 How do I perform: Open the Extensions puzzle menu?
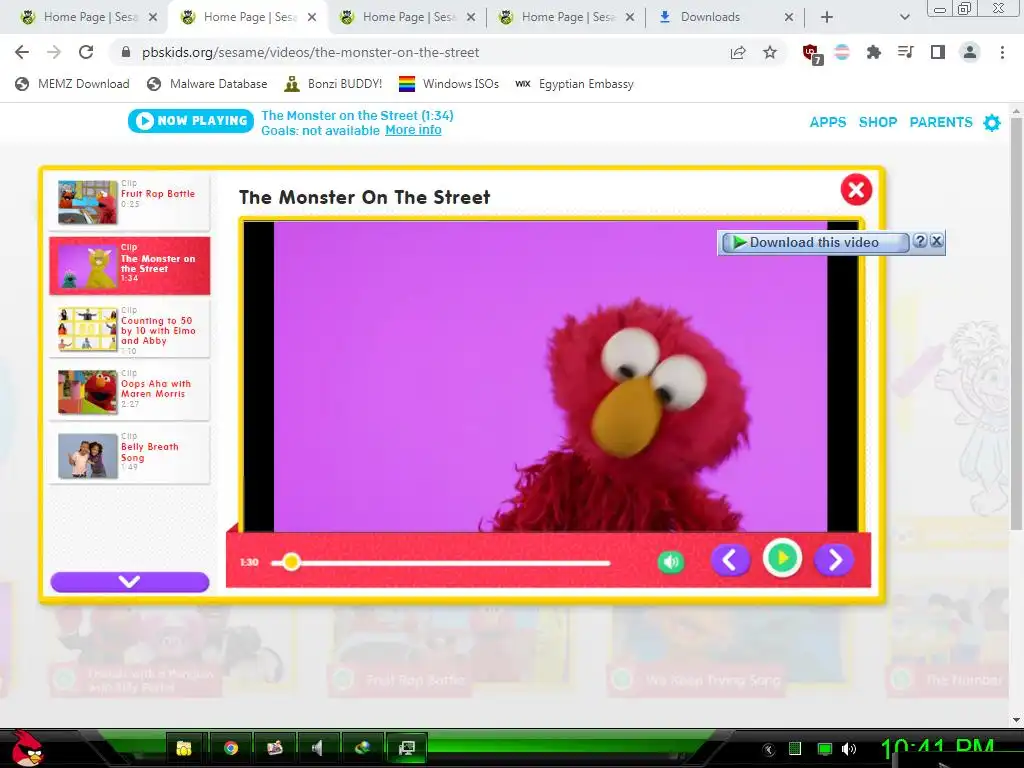[x=874, y=52]
